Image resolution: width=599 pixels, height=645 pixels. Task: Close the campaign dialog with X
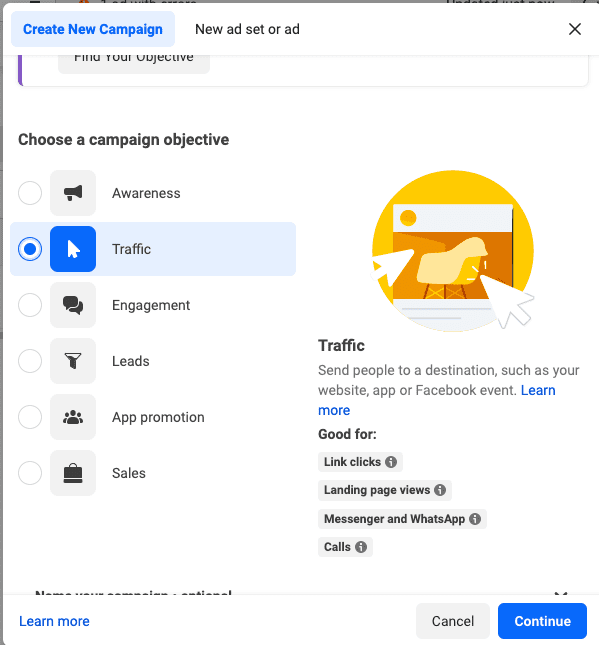click(575, 29)
